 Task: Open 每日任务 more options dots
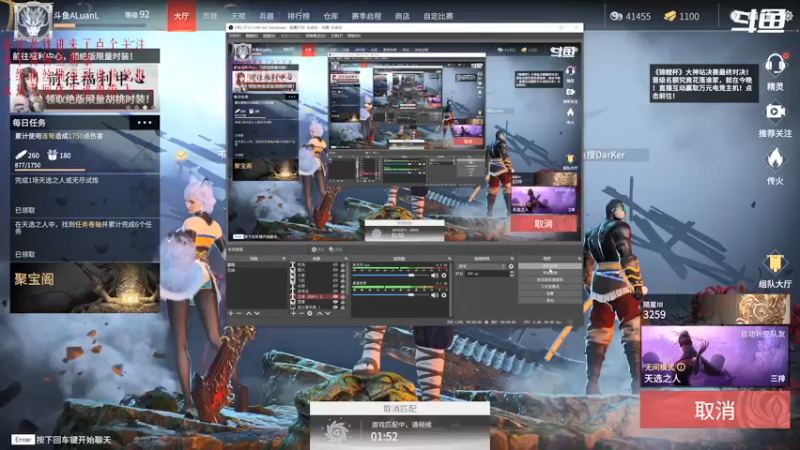point(144,122)
